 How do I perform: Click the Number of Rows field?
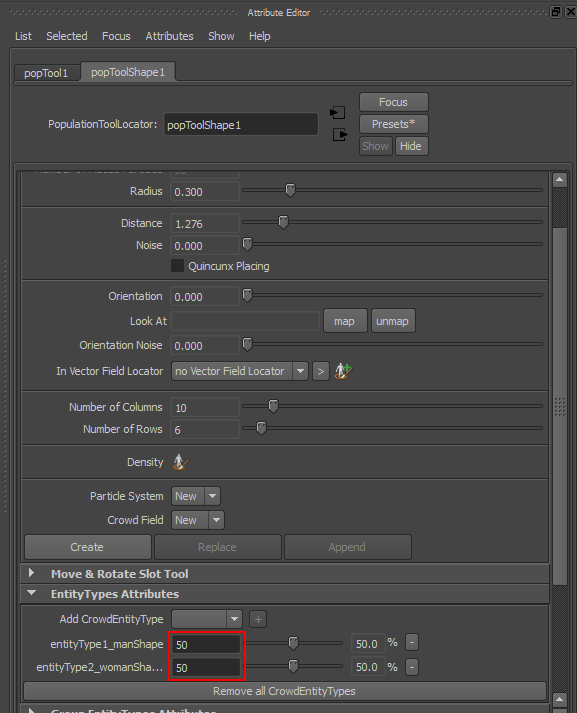205,429
